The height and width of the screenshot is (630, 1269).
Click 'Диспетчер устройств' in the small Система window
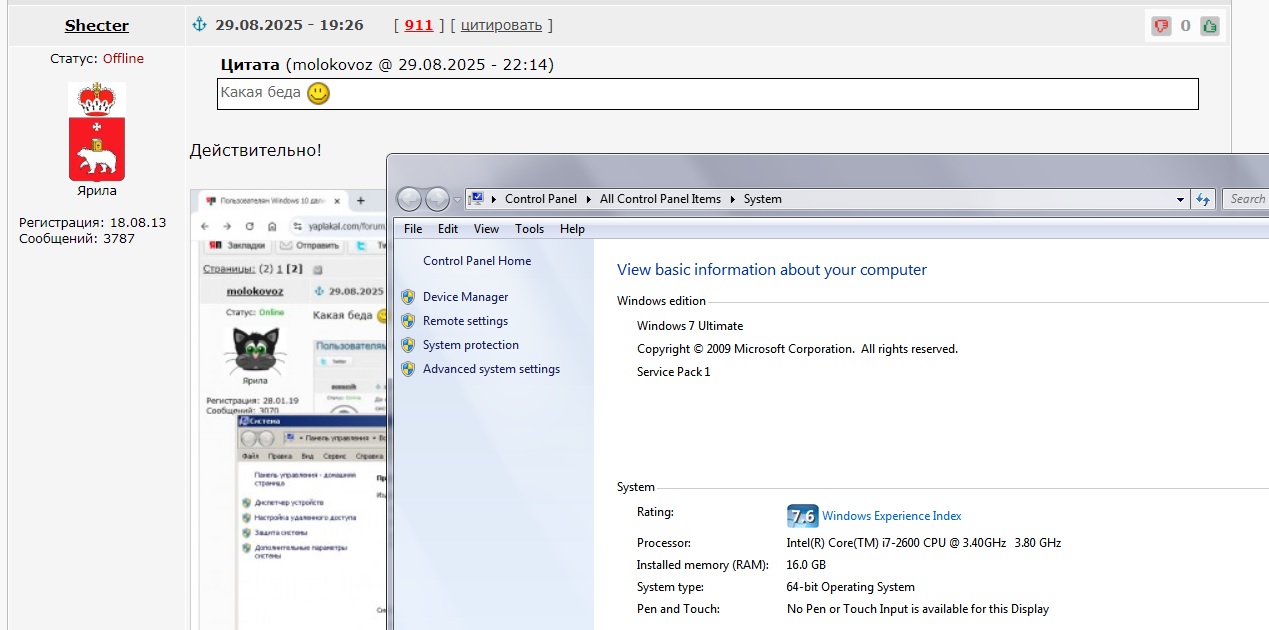(x=288, y=502)
